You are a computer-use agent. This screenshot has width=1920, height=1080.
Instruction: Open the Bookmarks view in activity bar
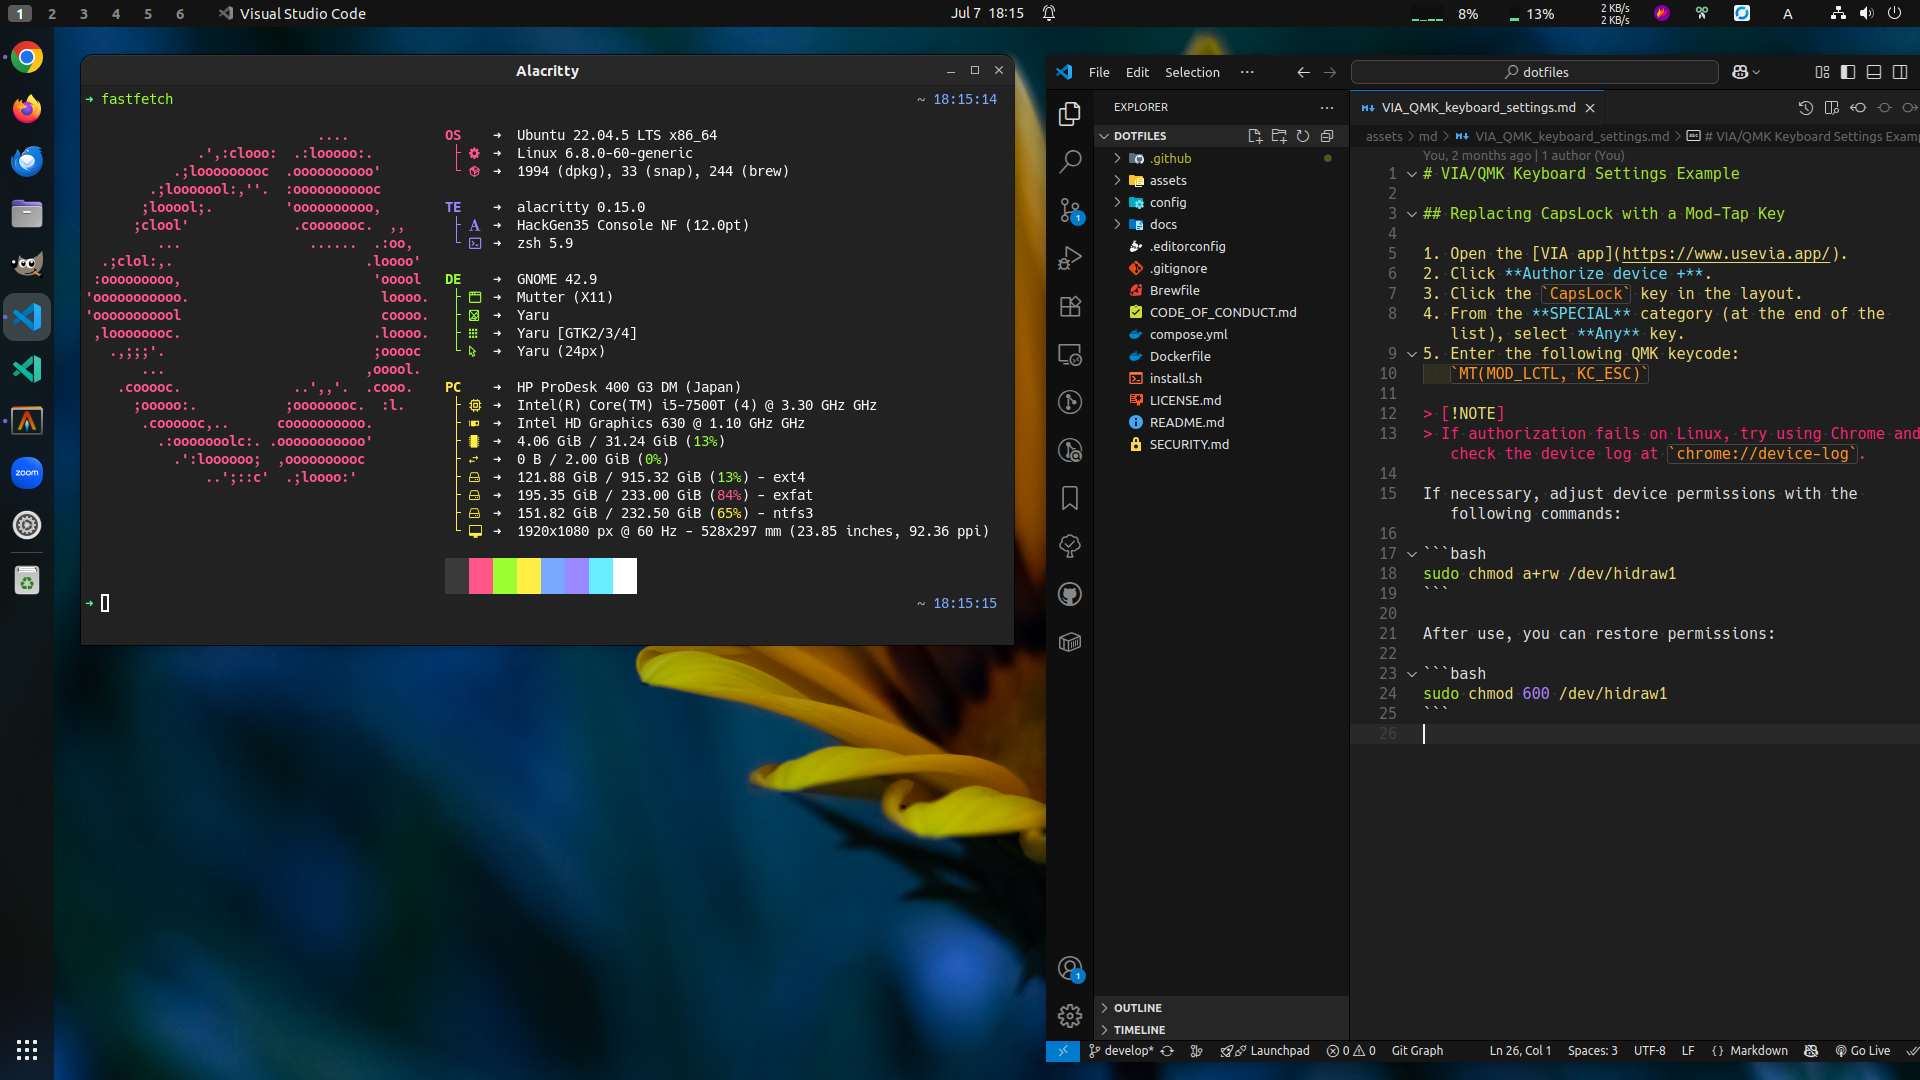click(x=1070, y=498)
